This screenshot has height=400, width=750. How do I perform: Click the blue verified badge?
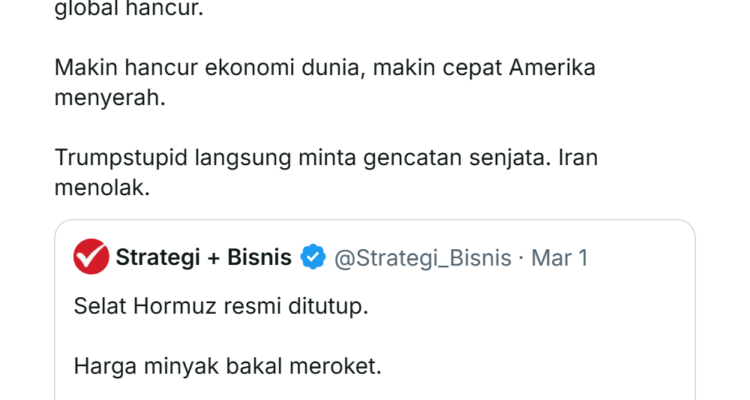[x=313, y=258]
